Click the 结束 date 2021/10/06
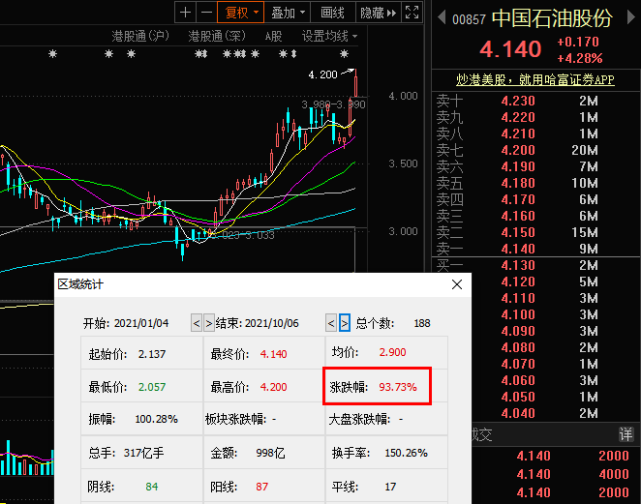Image resolution: width=641 pixels, height=504 pixels. coord(272,323)
